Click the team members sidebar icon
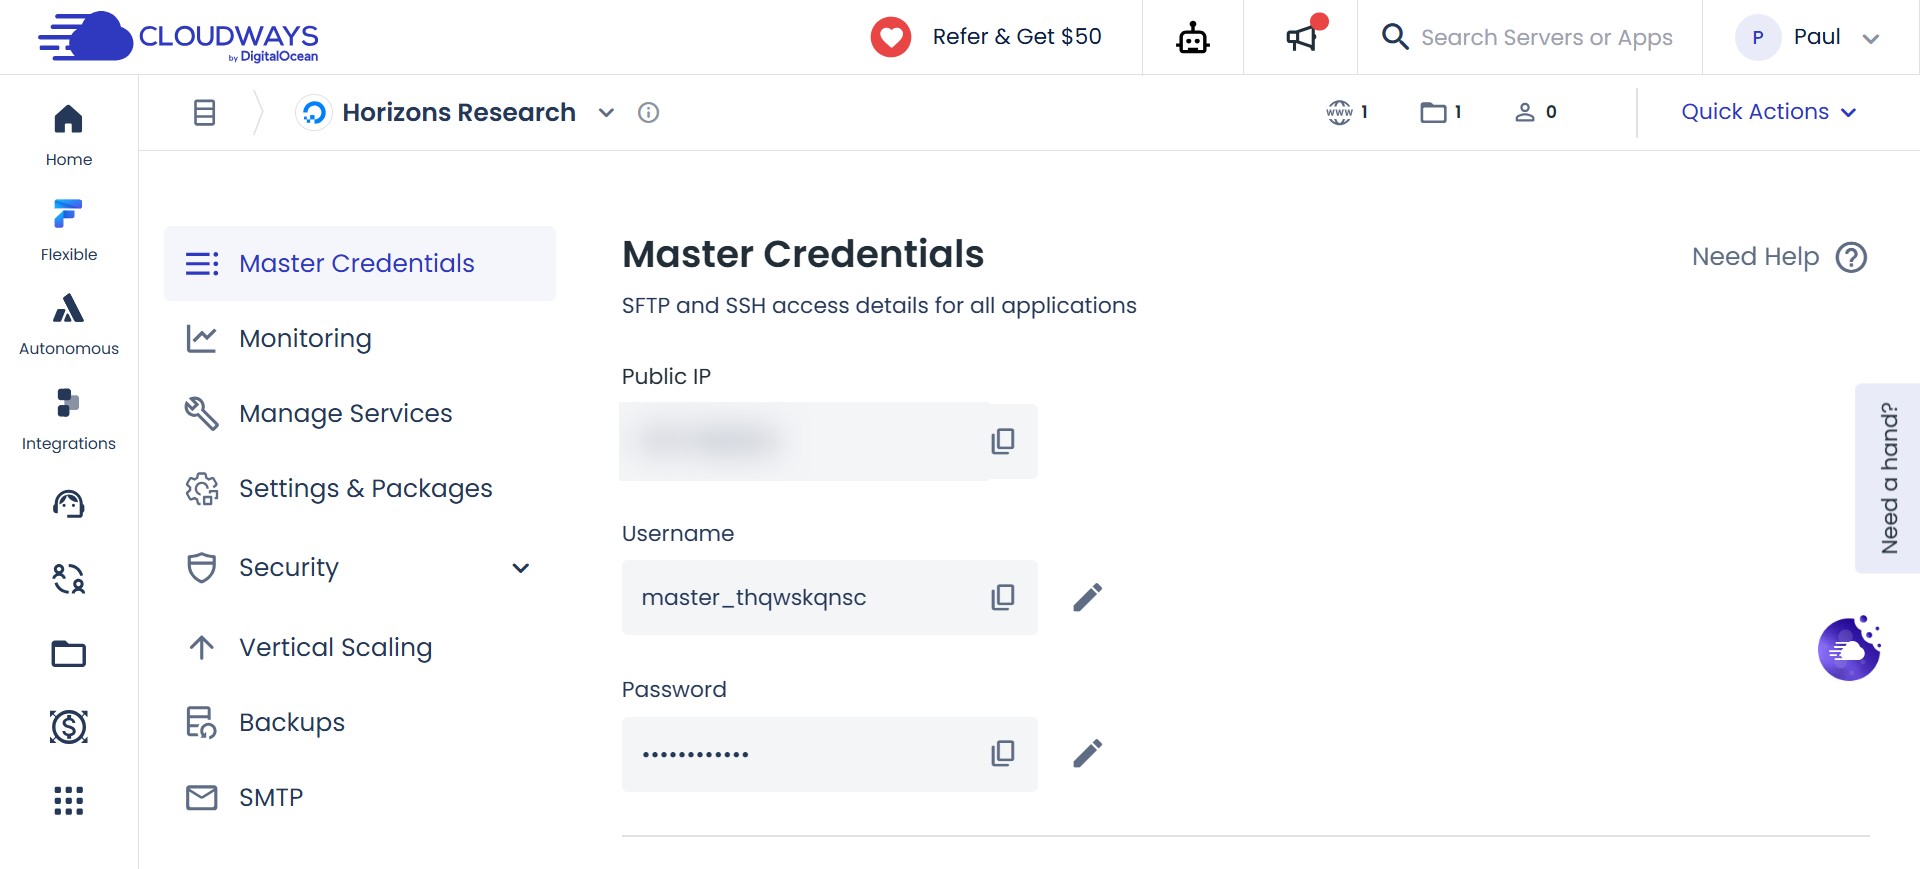1920x869 pixels. coord(69,578)
